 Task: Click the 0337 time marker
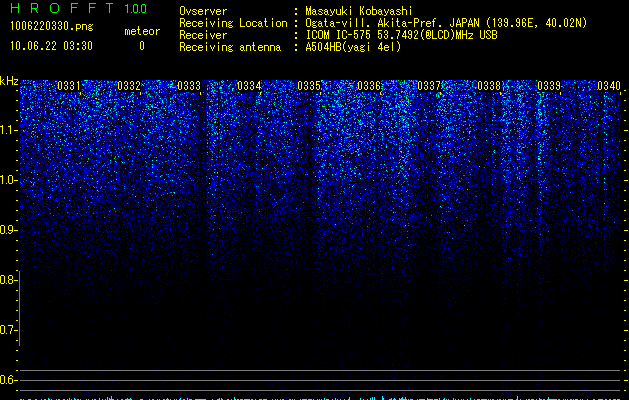point(429,86)
